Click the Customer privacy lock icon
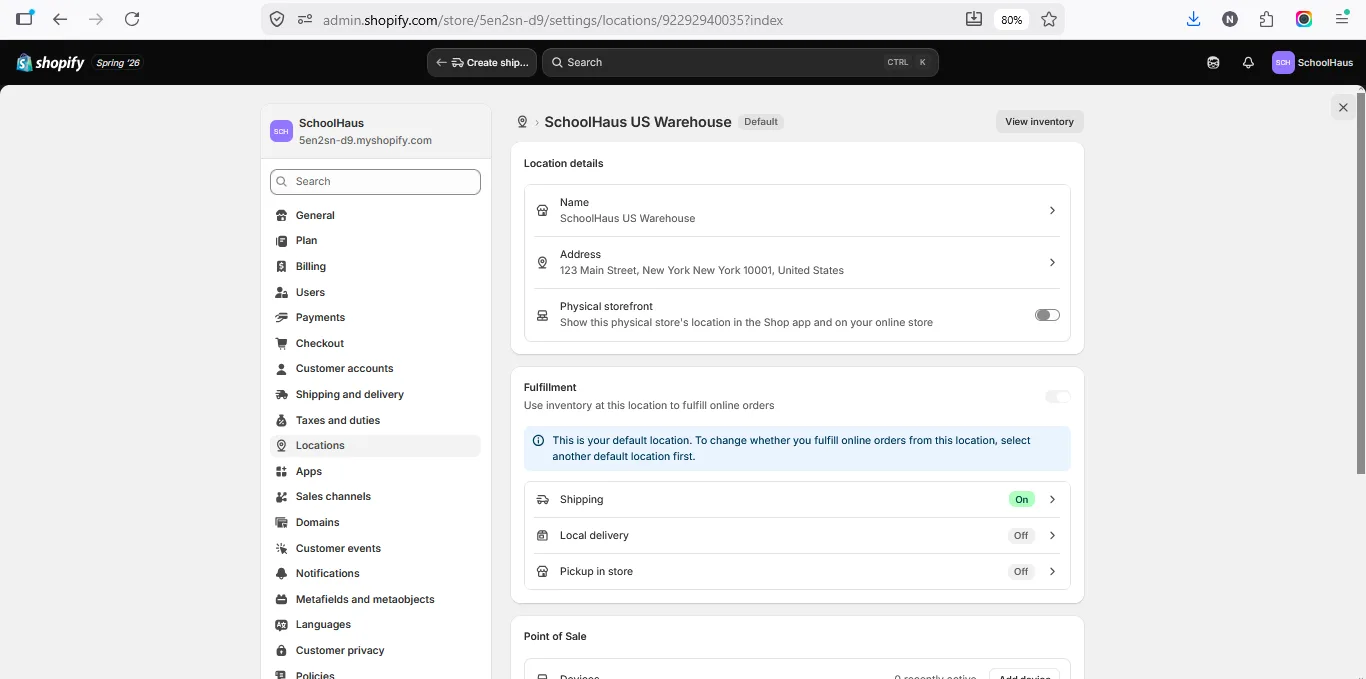The height and width of the screenshot is (679, 1366). 282,650
